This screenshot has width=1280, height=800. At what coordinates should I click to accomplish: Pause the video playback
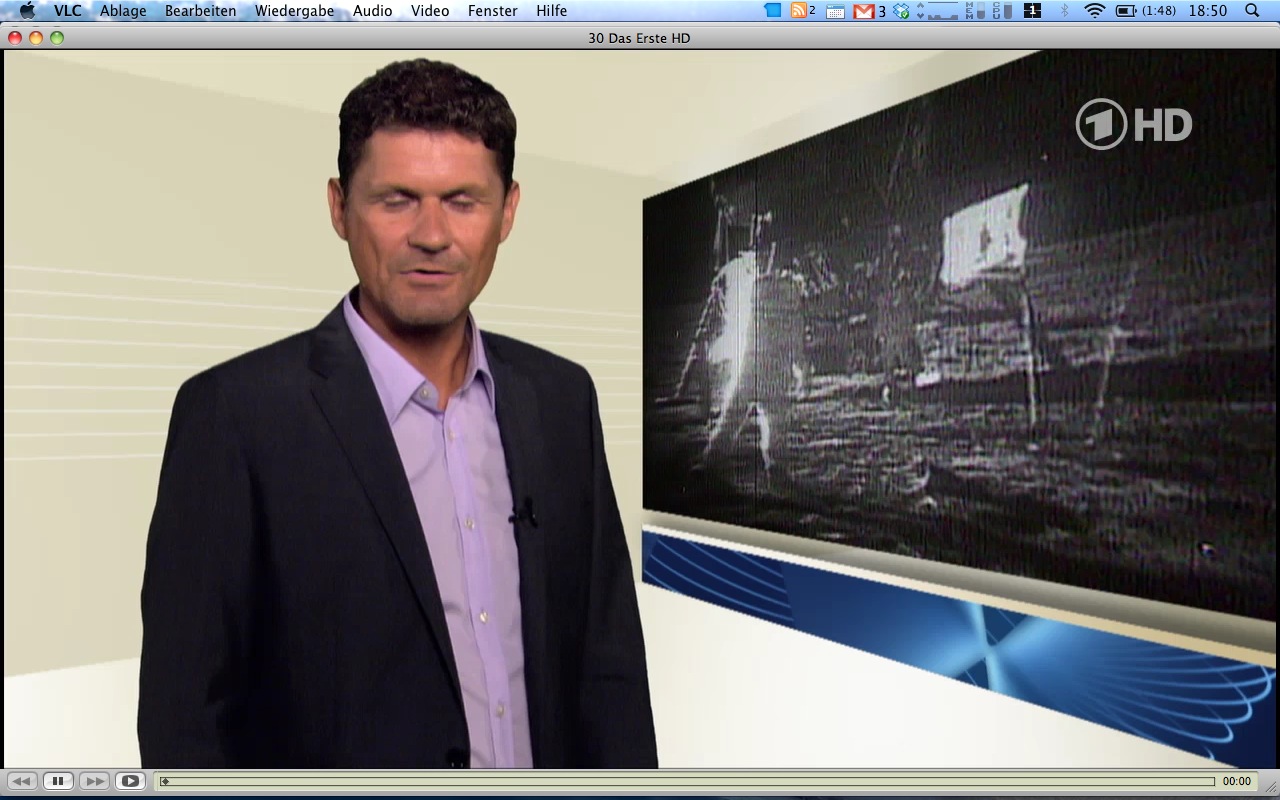[x=58, y=781]
